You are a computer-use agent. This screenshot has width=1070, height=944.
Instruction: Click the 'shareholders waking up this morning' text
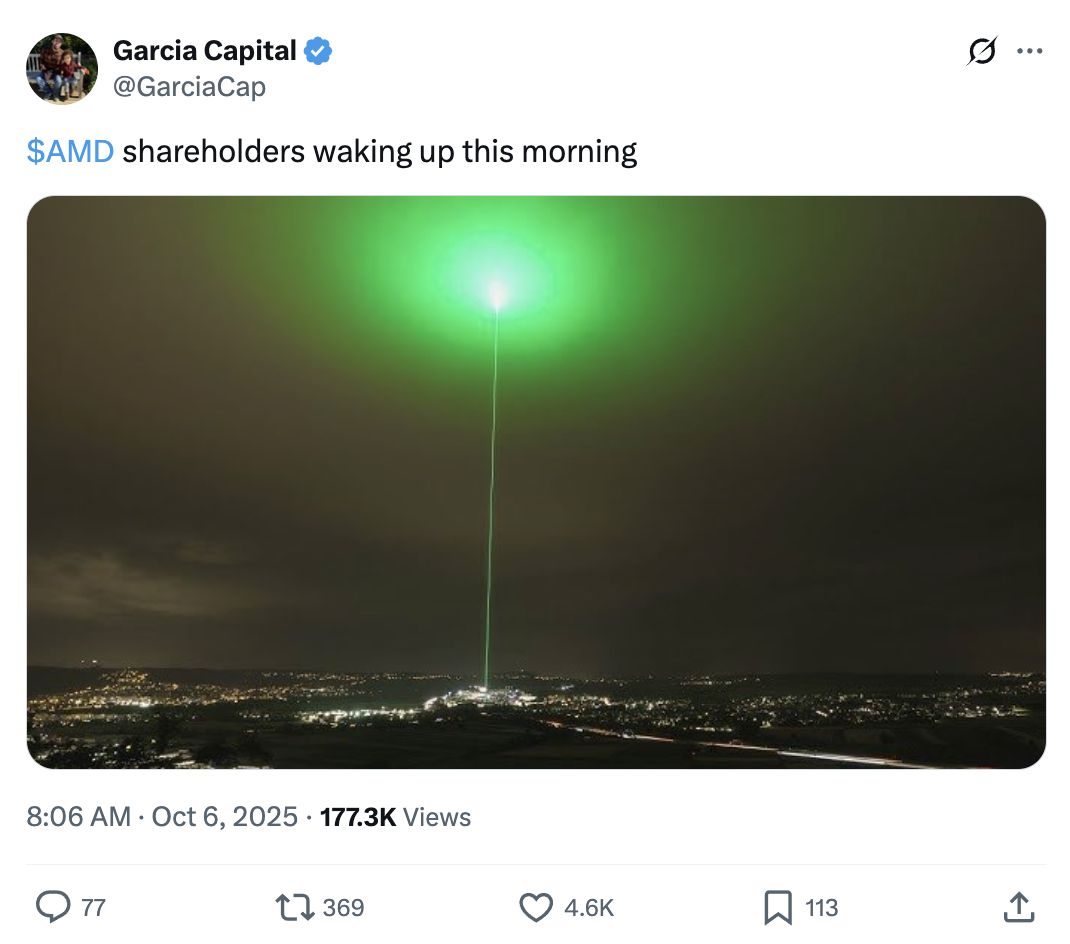pyautogui.click(x=380, y=151)
